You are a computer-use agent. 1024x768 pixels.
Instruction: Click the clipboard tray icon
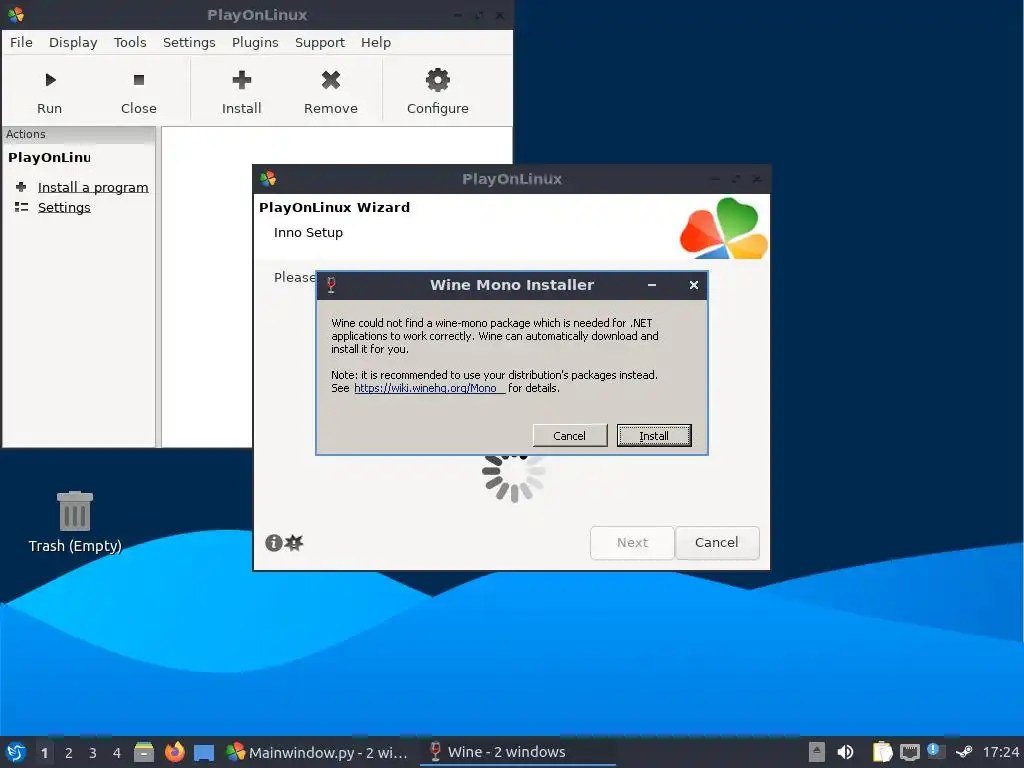(882, 752)
